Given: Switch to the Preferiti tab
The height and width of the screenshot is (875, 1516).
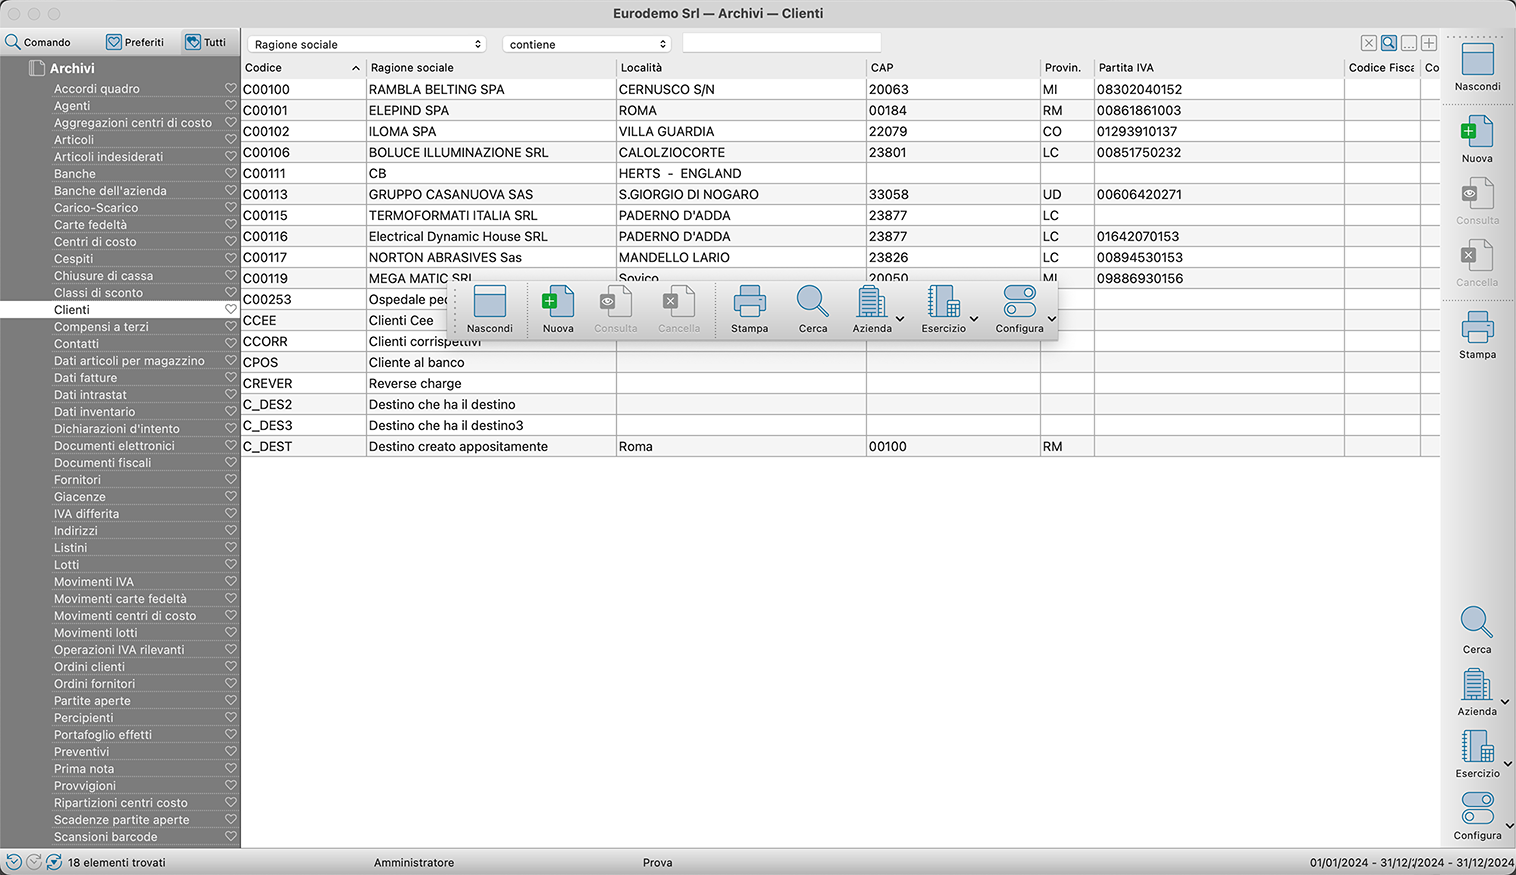Looking at the screenshot, I should coord(135,42).
